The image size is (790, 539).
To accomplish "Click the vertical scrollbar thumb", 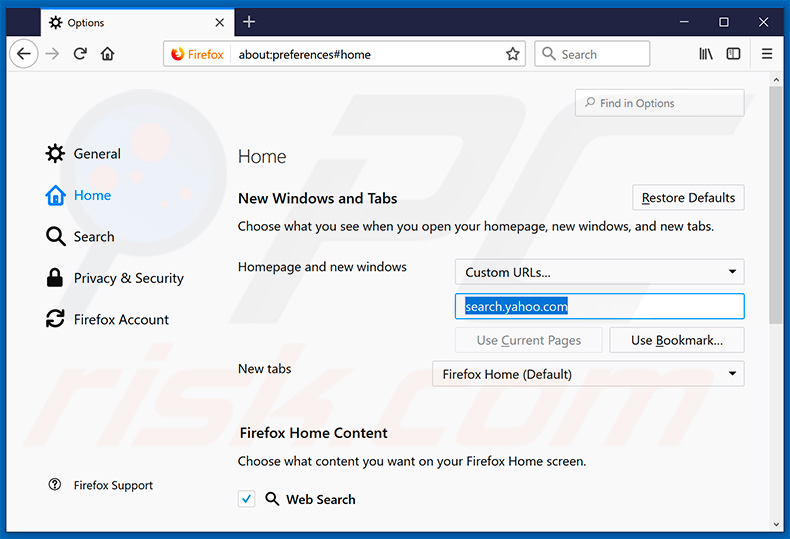I will [x=775, y=205].
